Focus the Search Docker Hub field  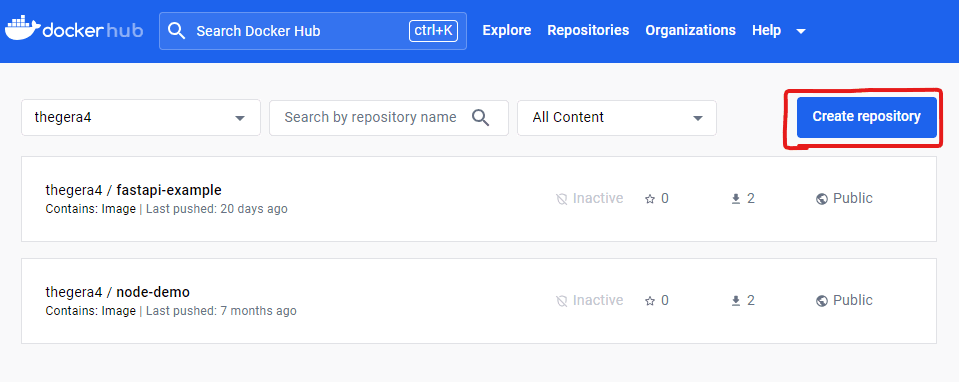click(313, 31)
